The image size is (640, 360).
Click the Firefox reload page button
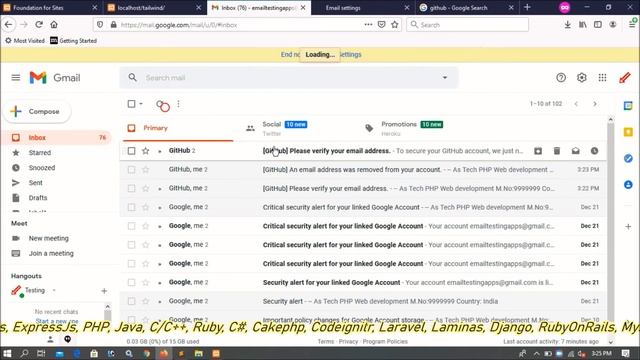(x=39, y=24)
